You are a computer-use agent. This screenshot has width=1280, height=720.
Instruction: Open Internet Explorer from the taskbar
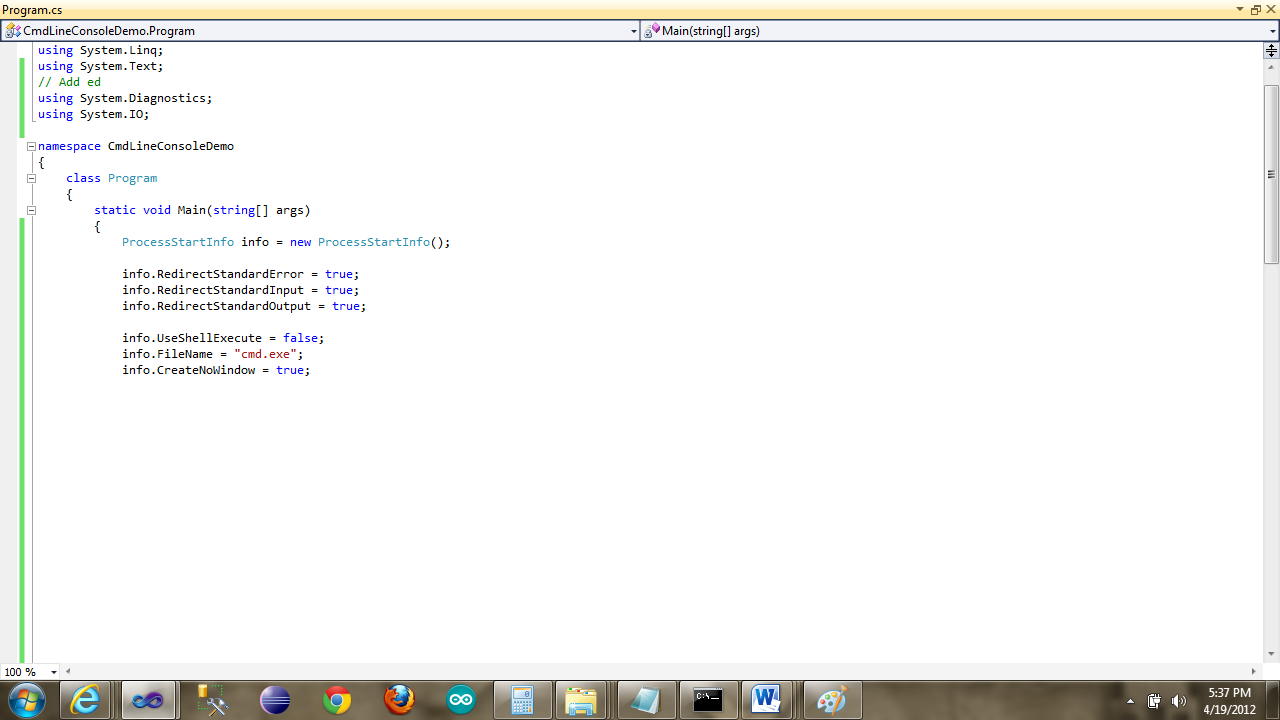85,700
